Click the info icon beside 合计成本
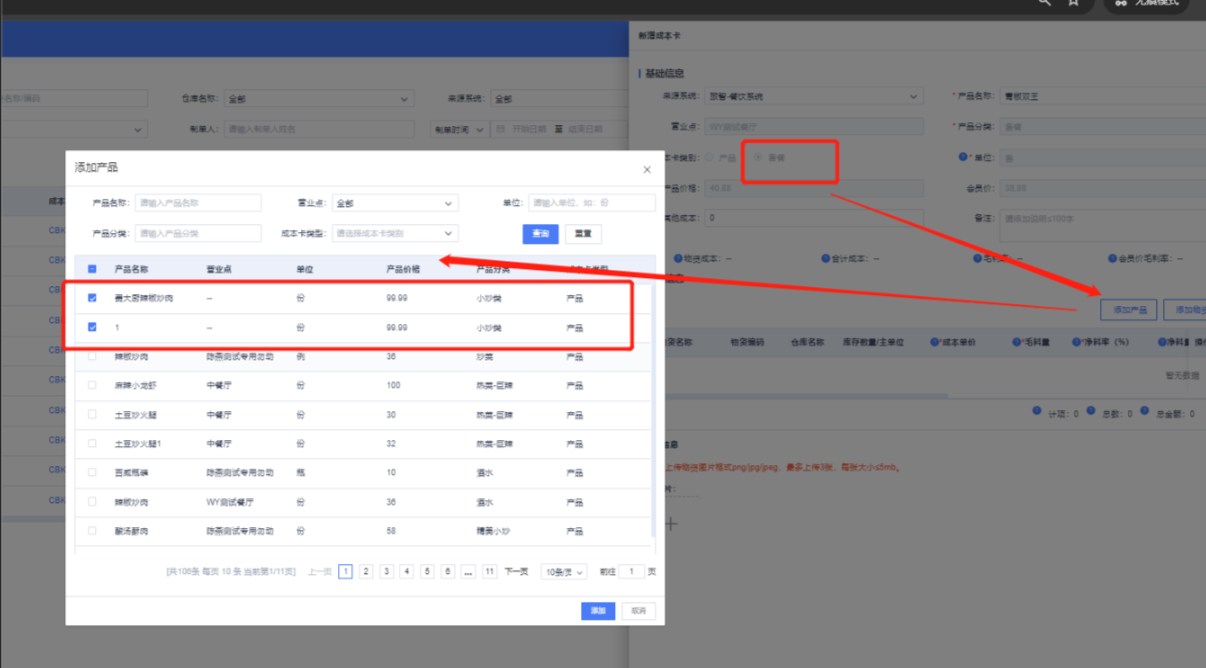 coord(825,258)
